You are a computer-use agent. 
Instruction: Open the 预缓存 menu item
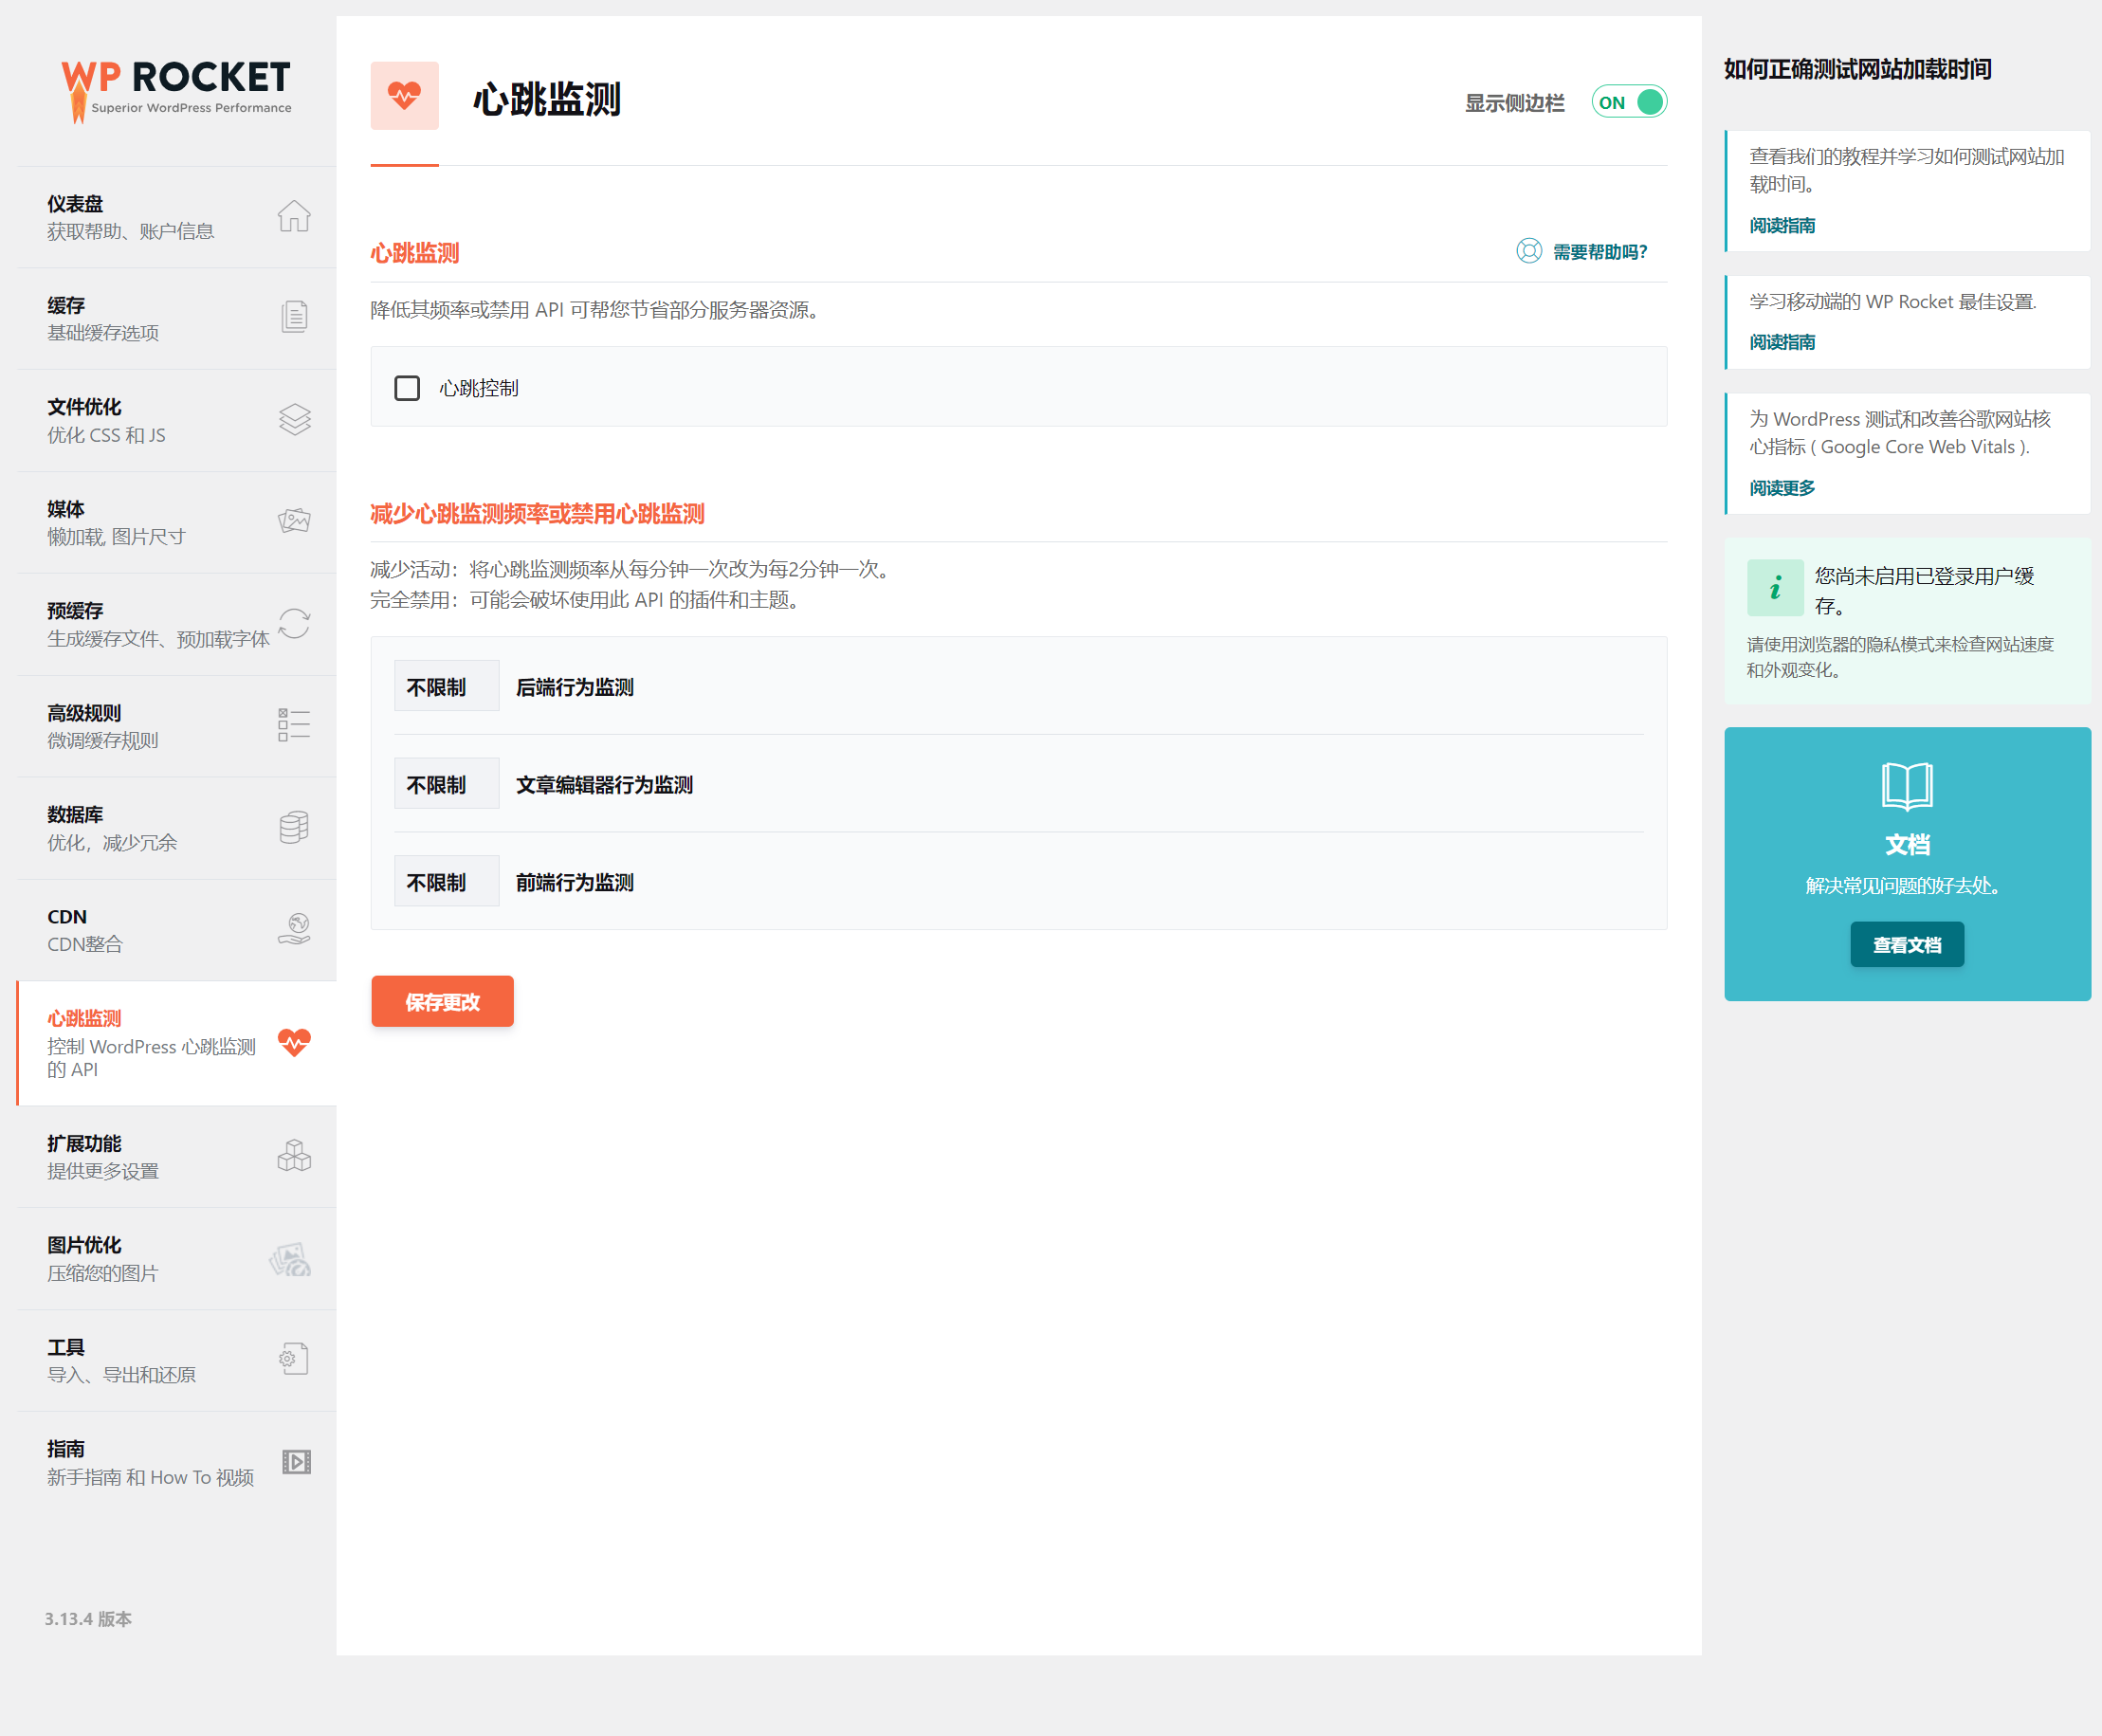pyautogui.click(x=177, y=625)
